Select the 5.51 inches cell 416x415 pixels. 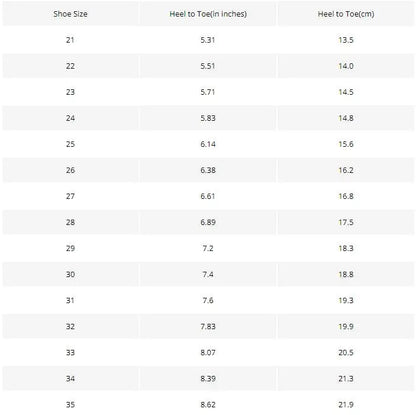208,66
